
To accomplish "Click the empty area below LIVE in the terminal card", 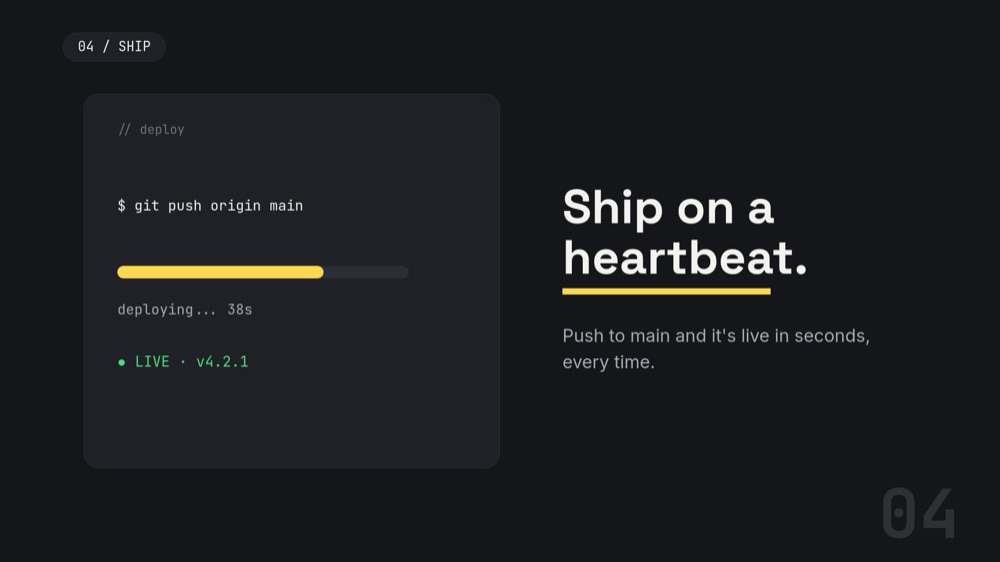I will pos(291,418).
